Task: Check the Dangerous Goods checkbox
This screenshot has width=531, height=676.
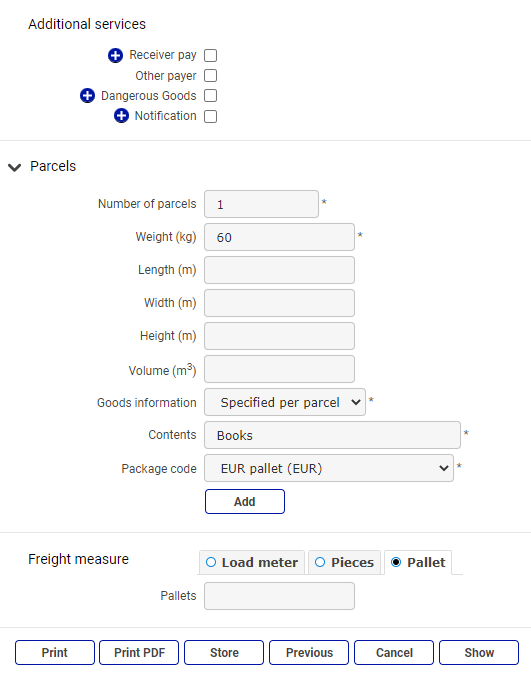Action: tap(210, 96)
